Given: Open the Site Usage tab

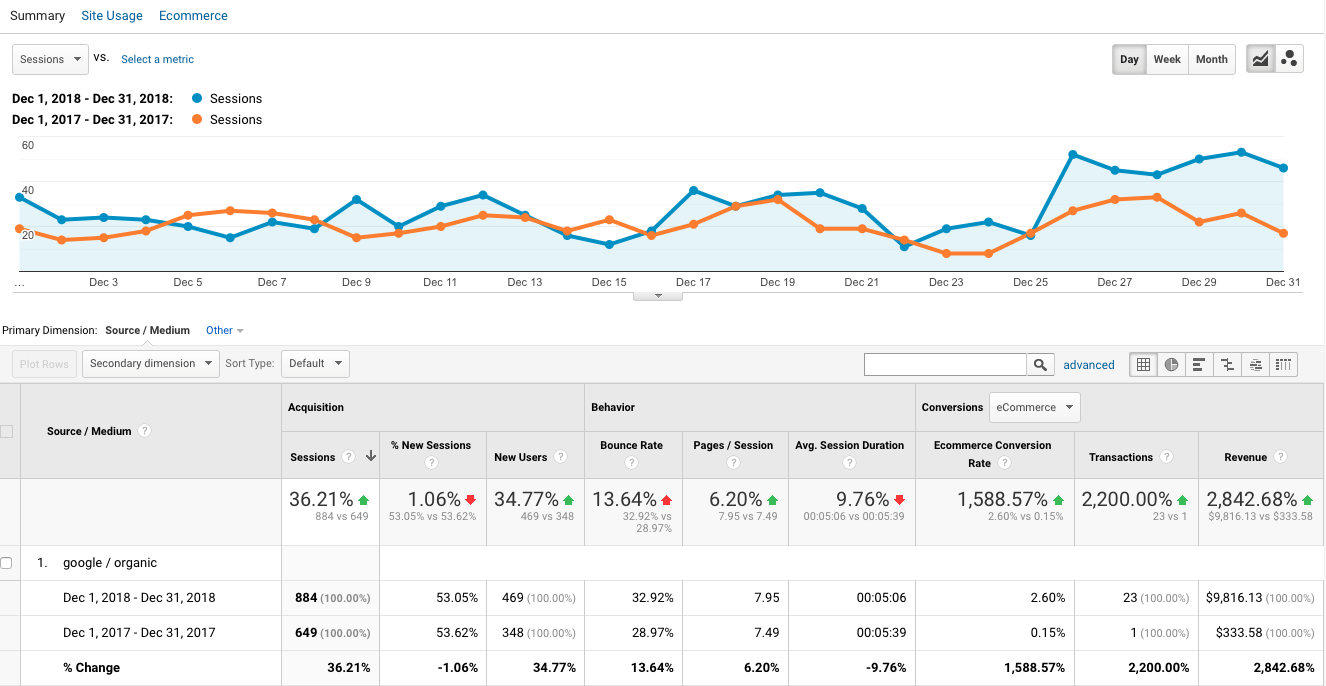Looking at the screenshot, I should click(x=112, y=16).
